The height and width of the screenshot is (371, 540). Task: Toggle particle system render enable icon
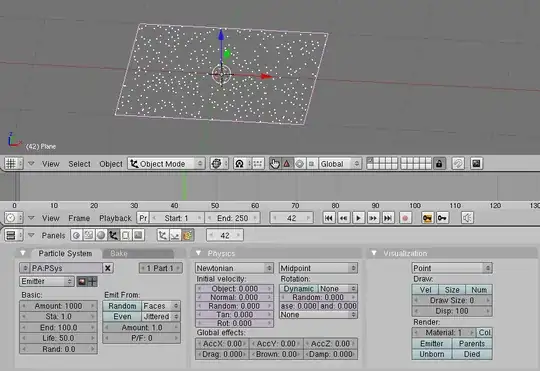pyautogui.click(x=82, y=281)
